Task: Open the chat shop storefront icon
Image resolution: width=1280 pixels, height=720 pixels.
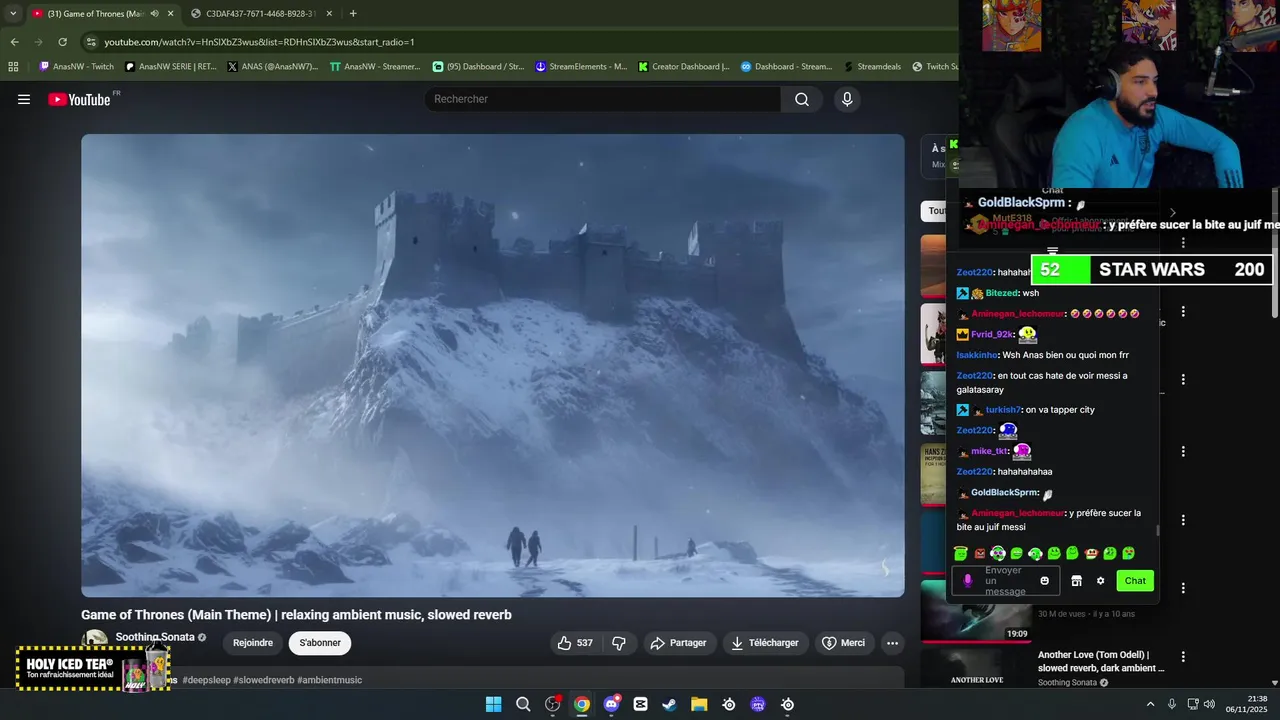Action: tap(1076, 581)
